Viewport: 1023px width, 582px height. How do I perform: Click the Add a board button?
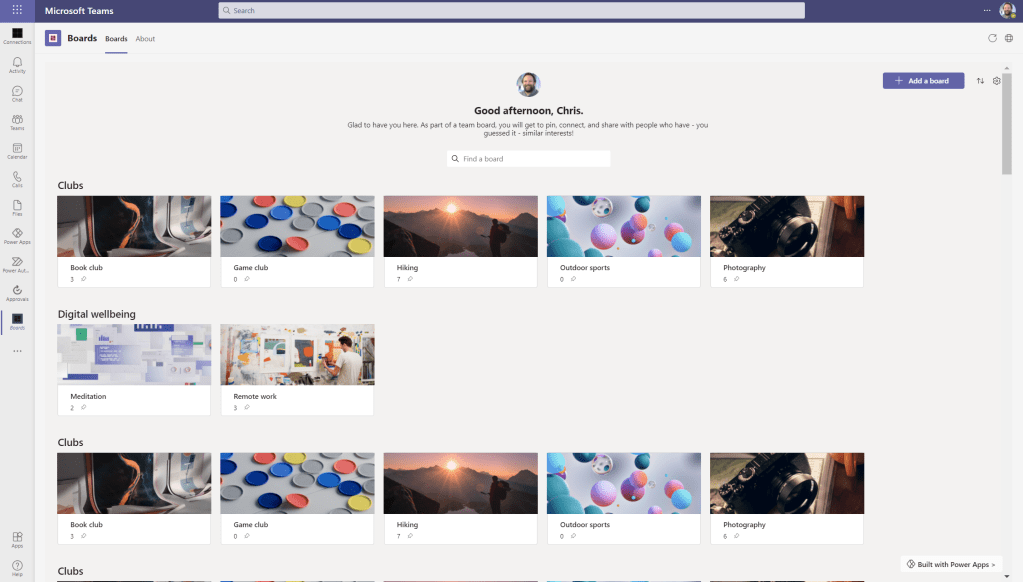tap(923, 81)
